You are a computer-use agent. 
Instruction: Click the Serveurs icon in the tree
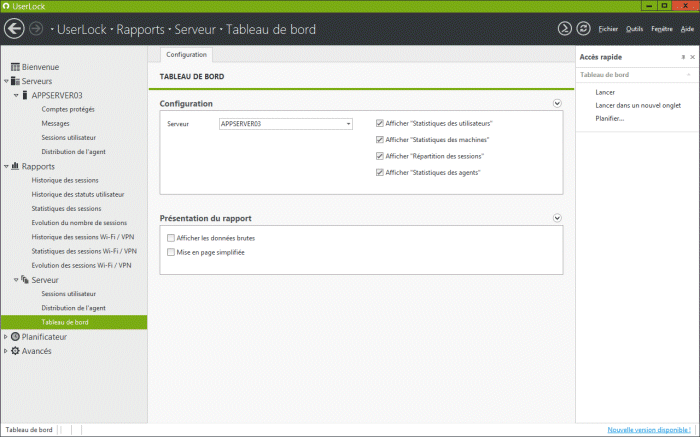pos(15,81)
